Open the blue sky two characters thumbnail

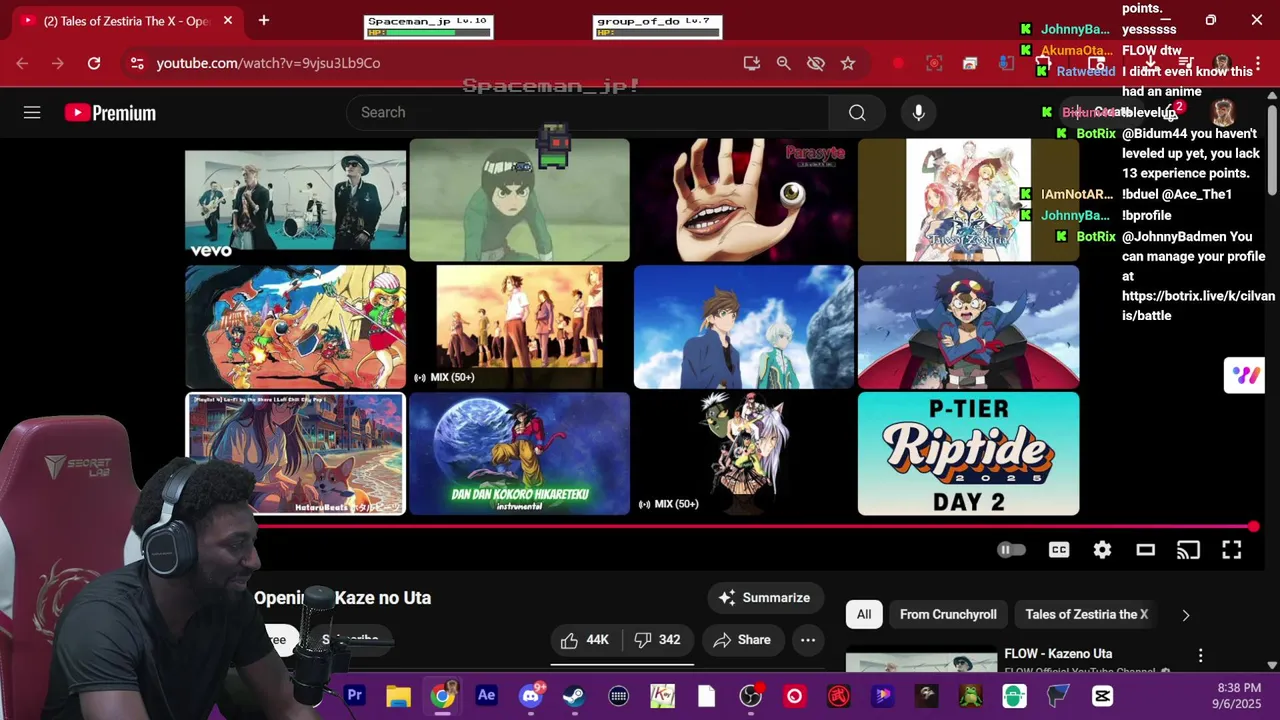point(744,327)
